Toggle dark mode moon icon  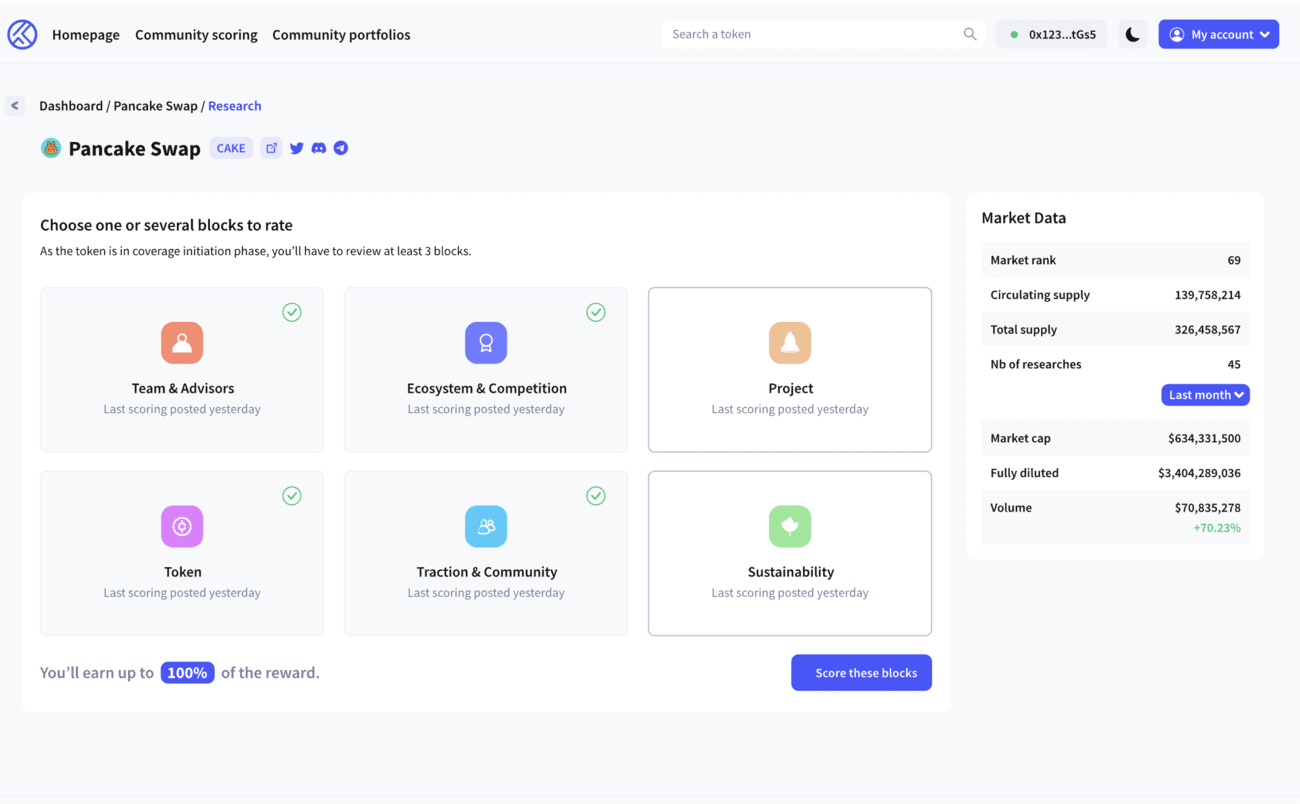click(x=1132, y=34)
